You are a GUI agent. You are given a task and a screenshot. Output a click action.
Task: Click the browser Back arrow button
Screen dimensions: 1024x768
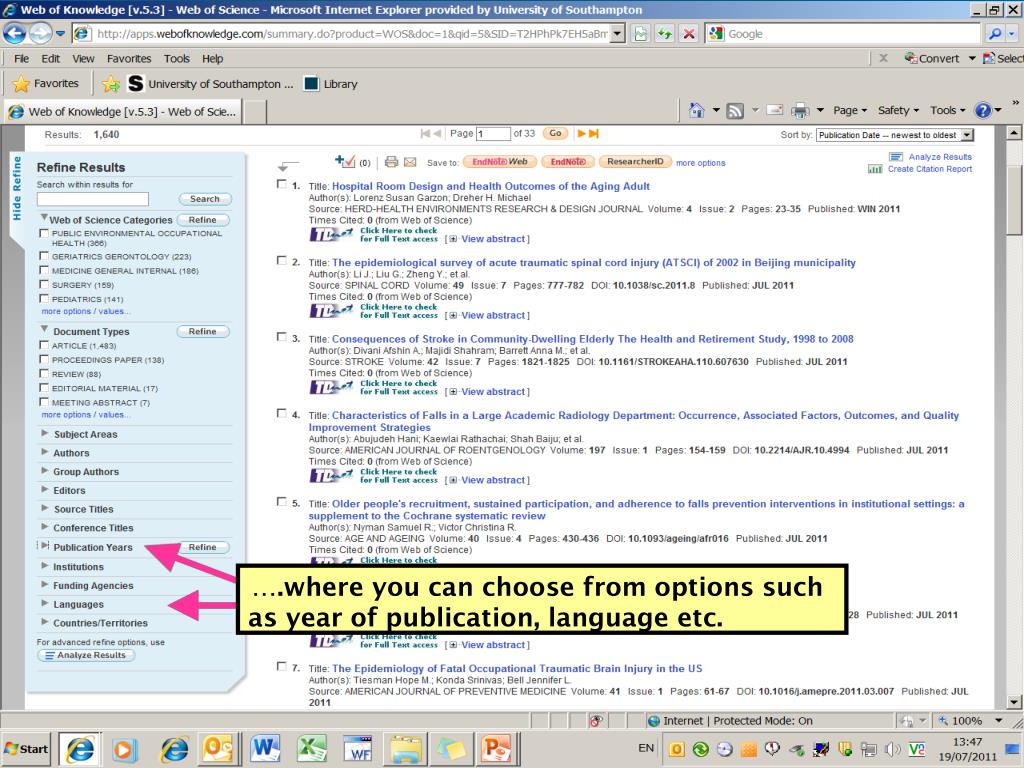tap(14, 33)
